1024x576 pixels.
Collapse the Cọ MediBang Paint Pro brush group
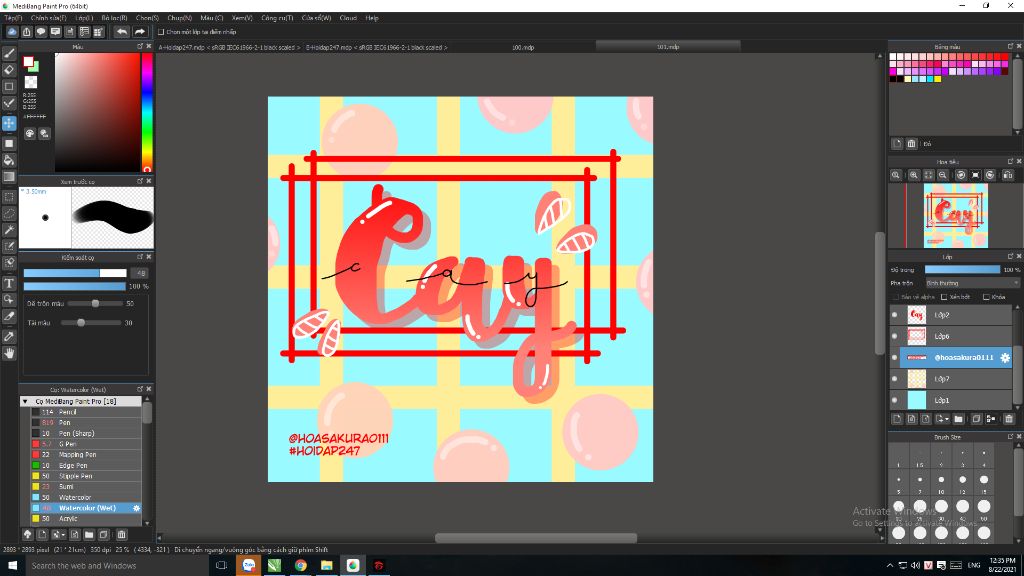point(25,401)
